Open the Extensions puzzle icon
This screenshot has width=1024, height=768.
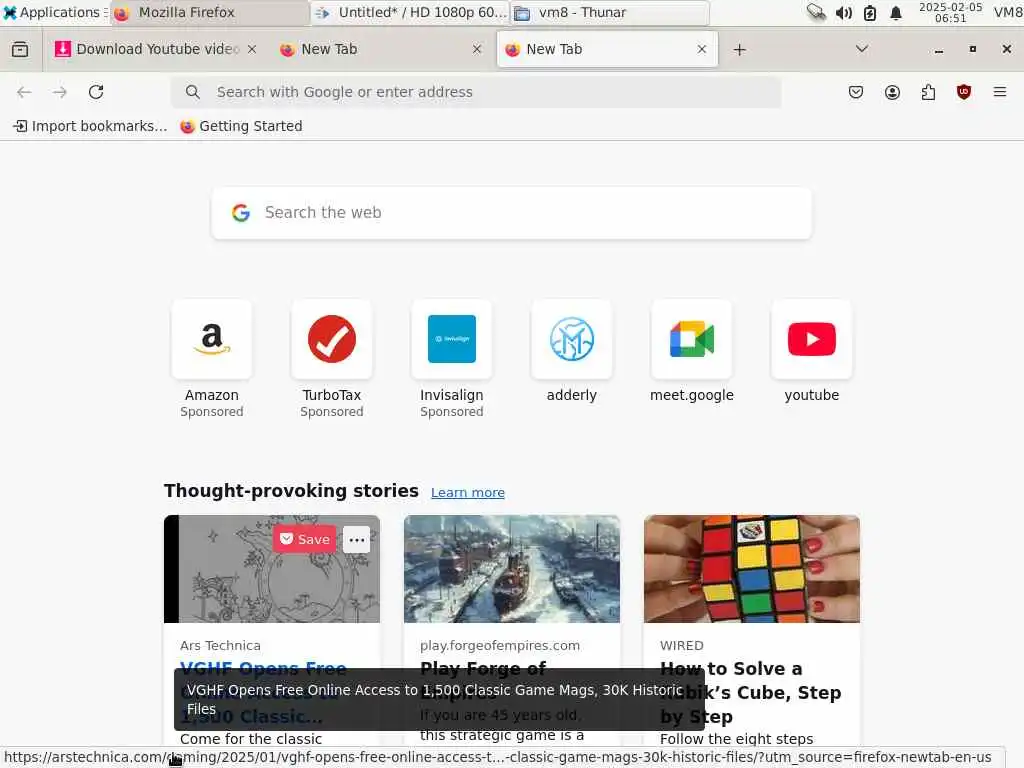click(x=928, y=92)
